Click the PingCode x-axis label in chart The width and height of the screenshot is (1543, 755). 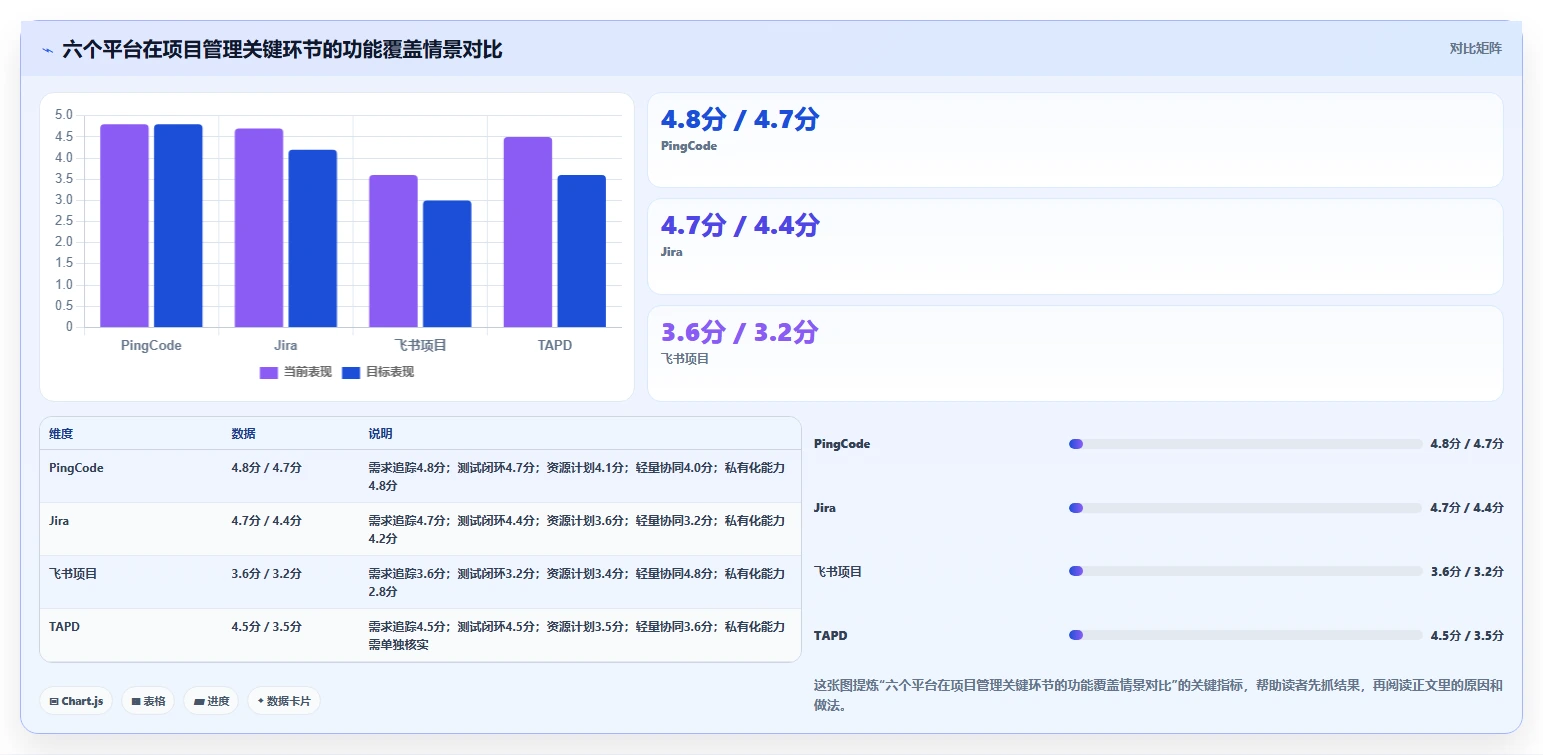click(151, 345)
